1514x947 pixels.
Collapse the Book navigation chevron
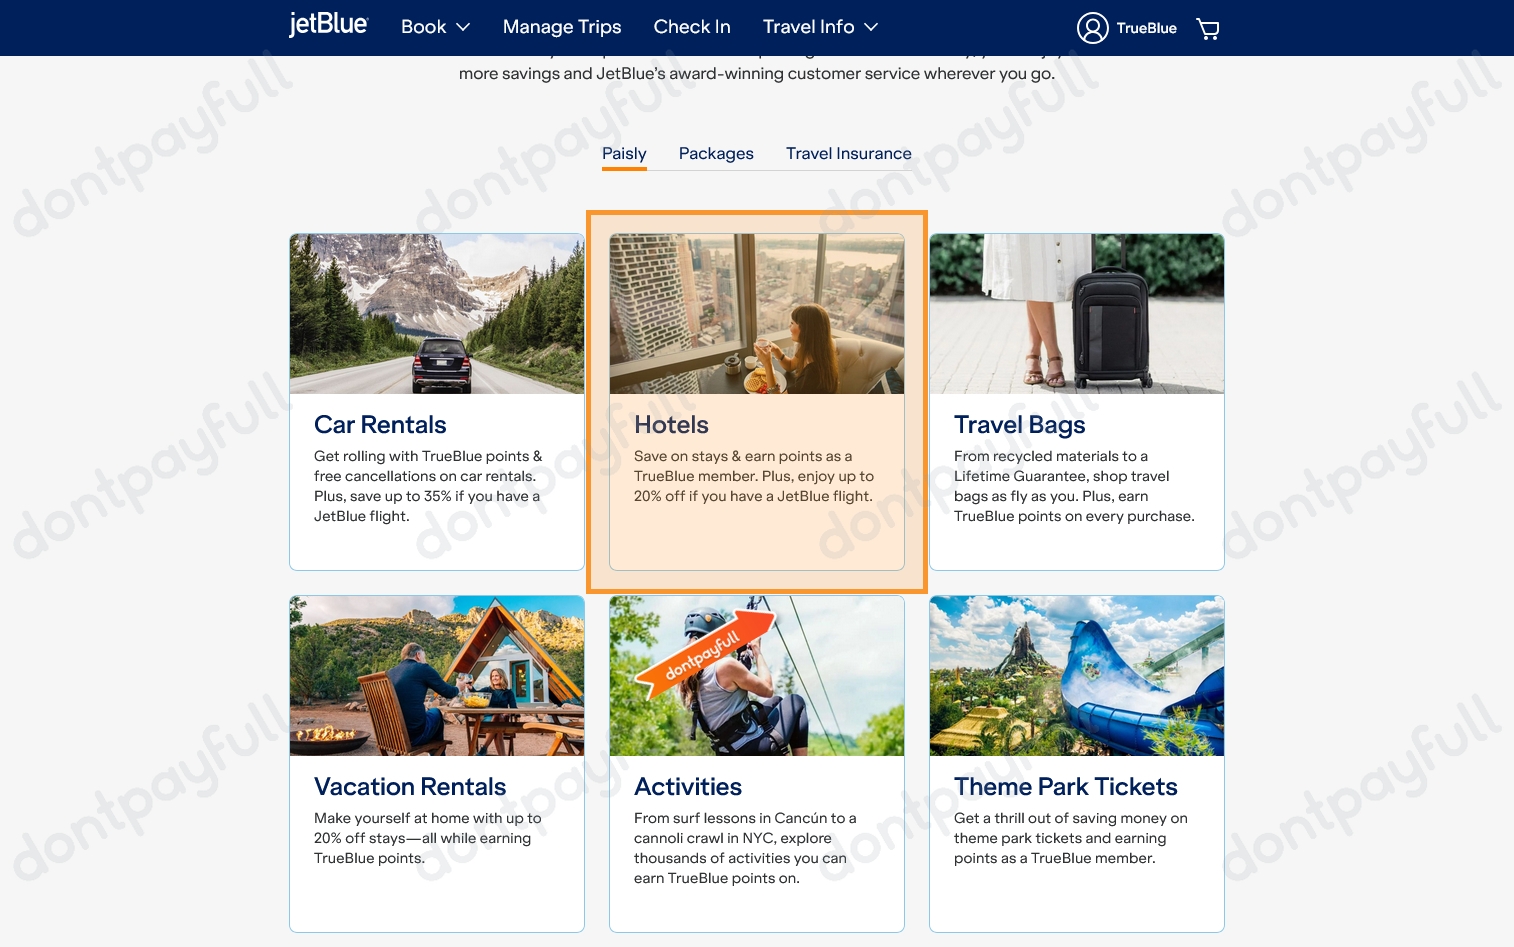click(x=463, y=27)
